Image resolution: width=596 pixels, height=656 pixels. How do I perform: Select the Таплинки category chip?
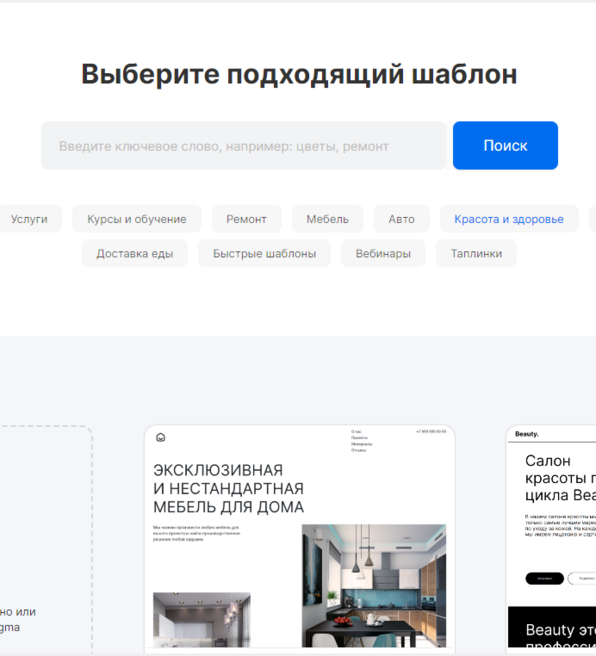point(476,253)
